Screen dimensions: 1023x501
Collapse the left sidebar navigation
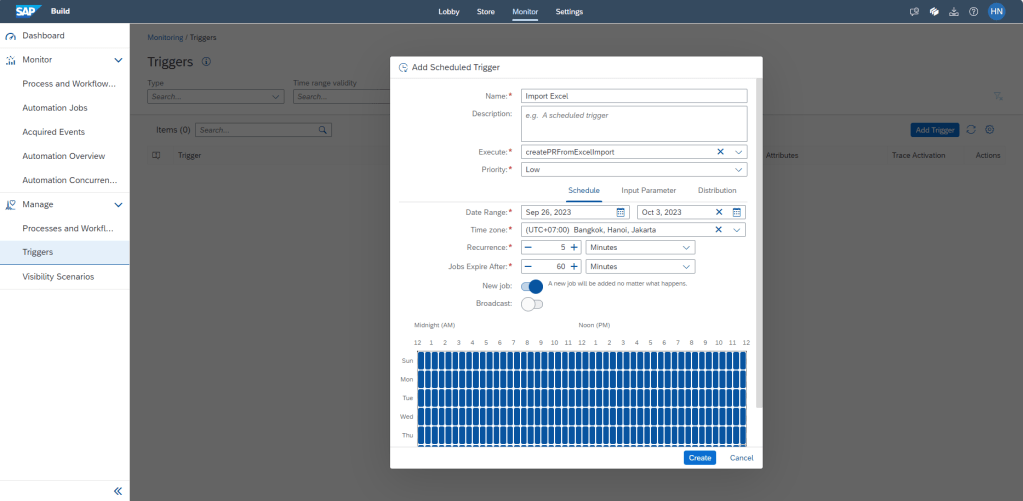point(117,491)
